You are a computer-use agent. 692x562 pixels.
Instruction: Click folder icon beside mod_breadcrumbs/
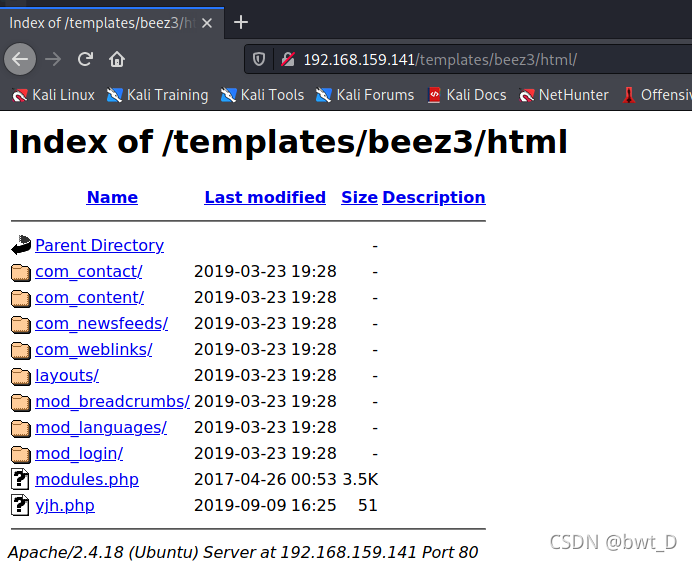point(21,403)
